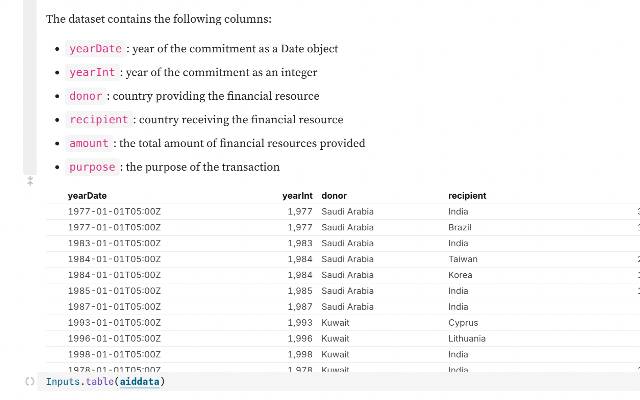The image size is (640, 400).
Task: Click the 1996-01-01 date cell
Action: [114, 339]
